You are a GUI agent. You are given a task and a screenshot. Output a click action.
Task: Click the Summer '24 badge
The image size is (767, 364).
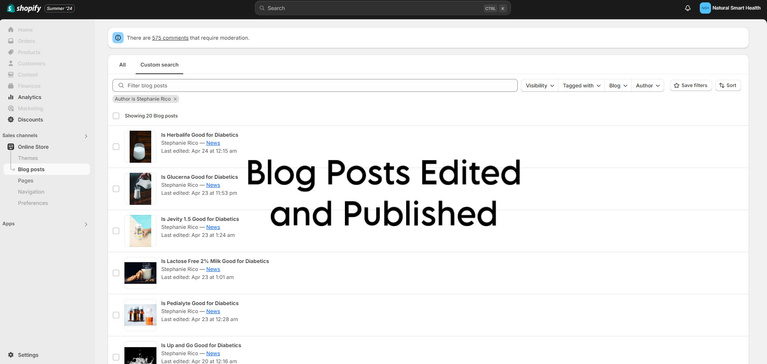click(59, 8)
